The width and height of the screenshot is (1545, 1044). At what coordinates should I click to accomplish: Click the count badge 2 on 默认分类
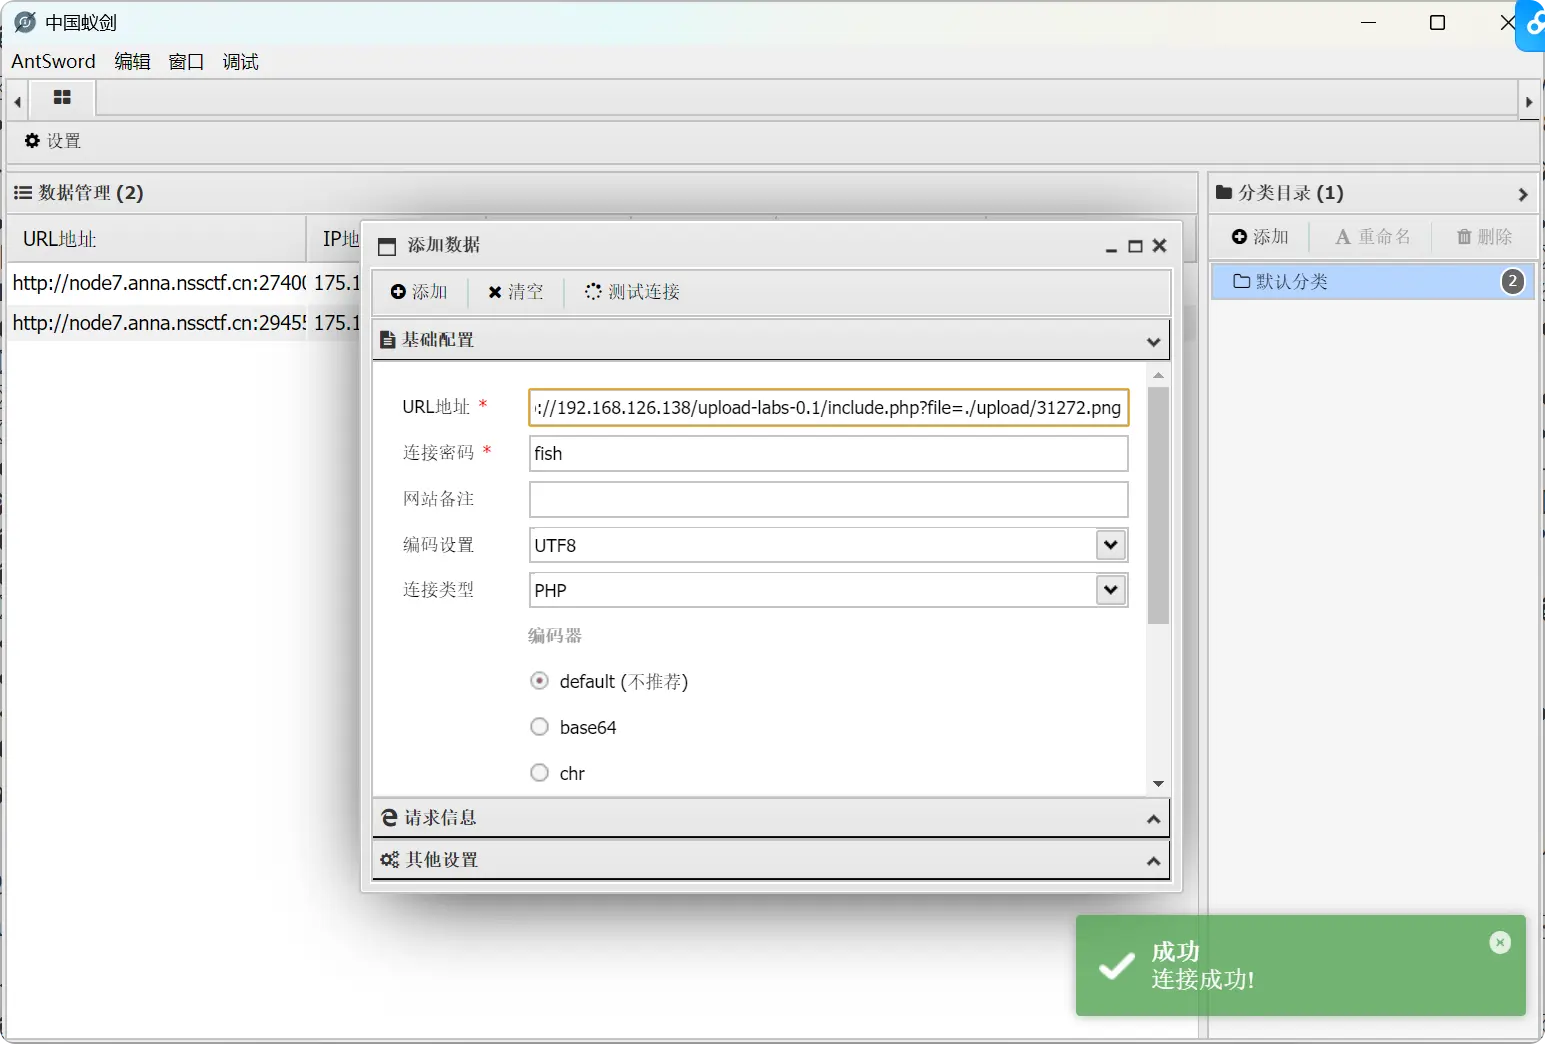[1513, 282]
